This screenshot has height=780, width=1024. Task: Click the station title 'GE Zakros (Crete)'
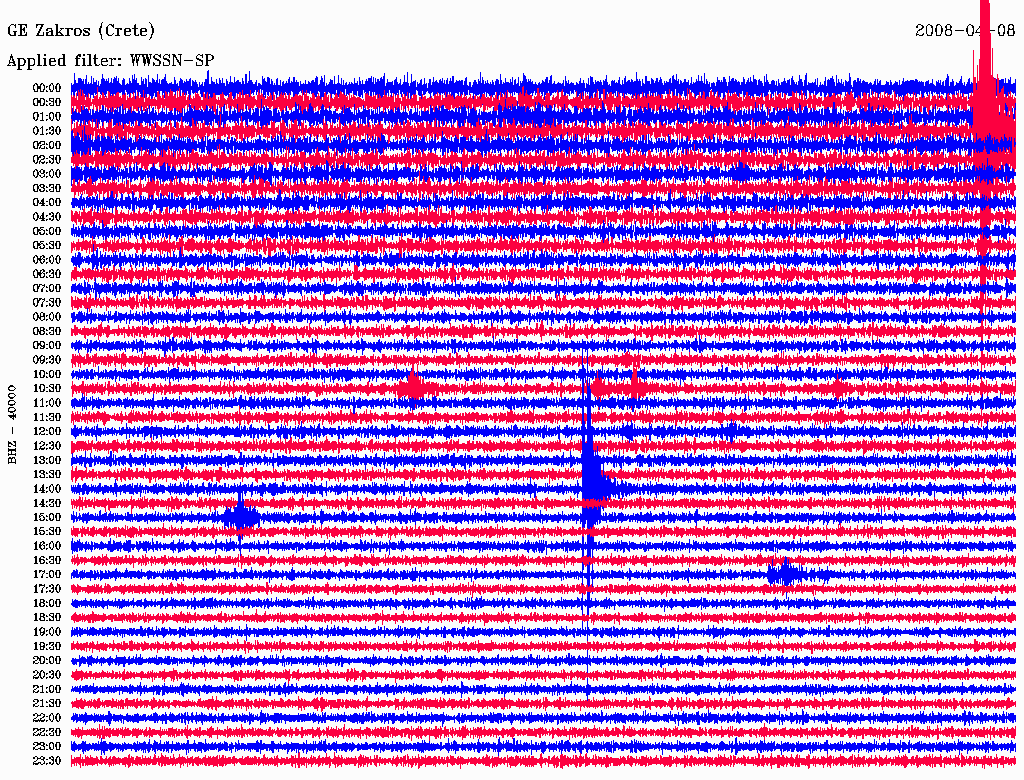point(81,31)
